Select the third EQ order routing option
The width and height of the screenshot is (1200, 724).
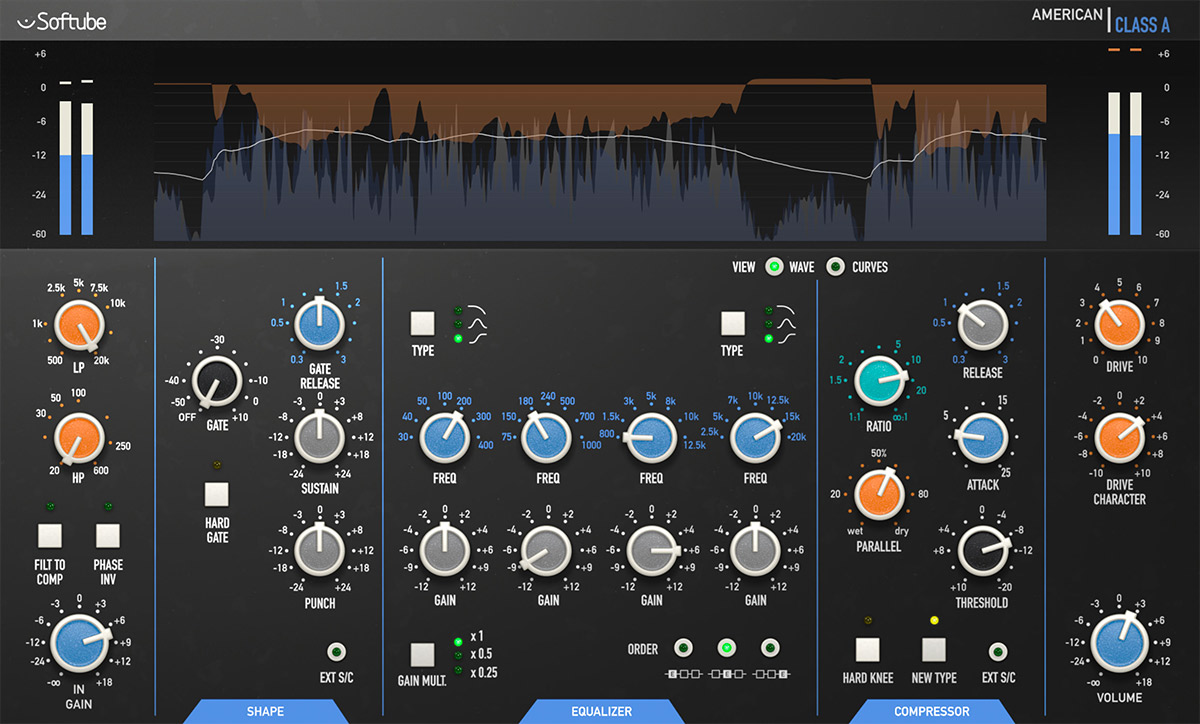(x=770, y=648)
